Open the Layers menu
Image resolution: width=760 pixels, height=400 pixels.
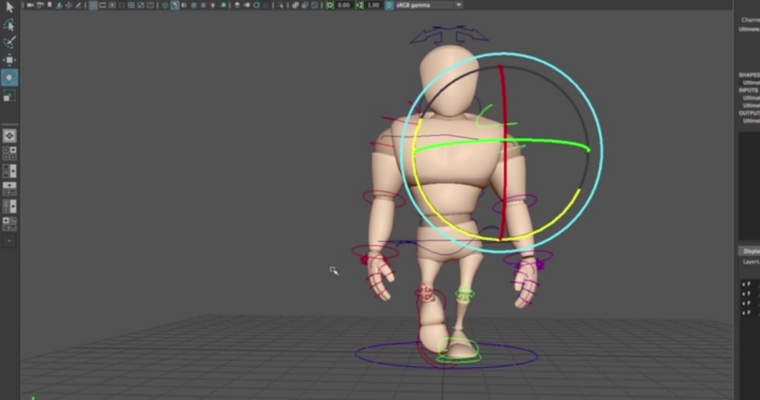[751, 262]
